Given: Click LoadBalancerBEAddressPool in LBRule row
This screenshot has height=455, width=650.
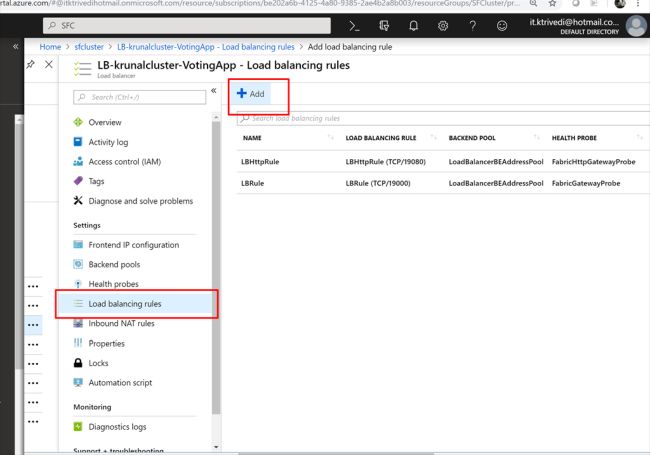Looking at the screenshot, I should click(x=496, y=183).
